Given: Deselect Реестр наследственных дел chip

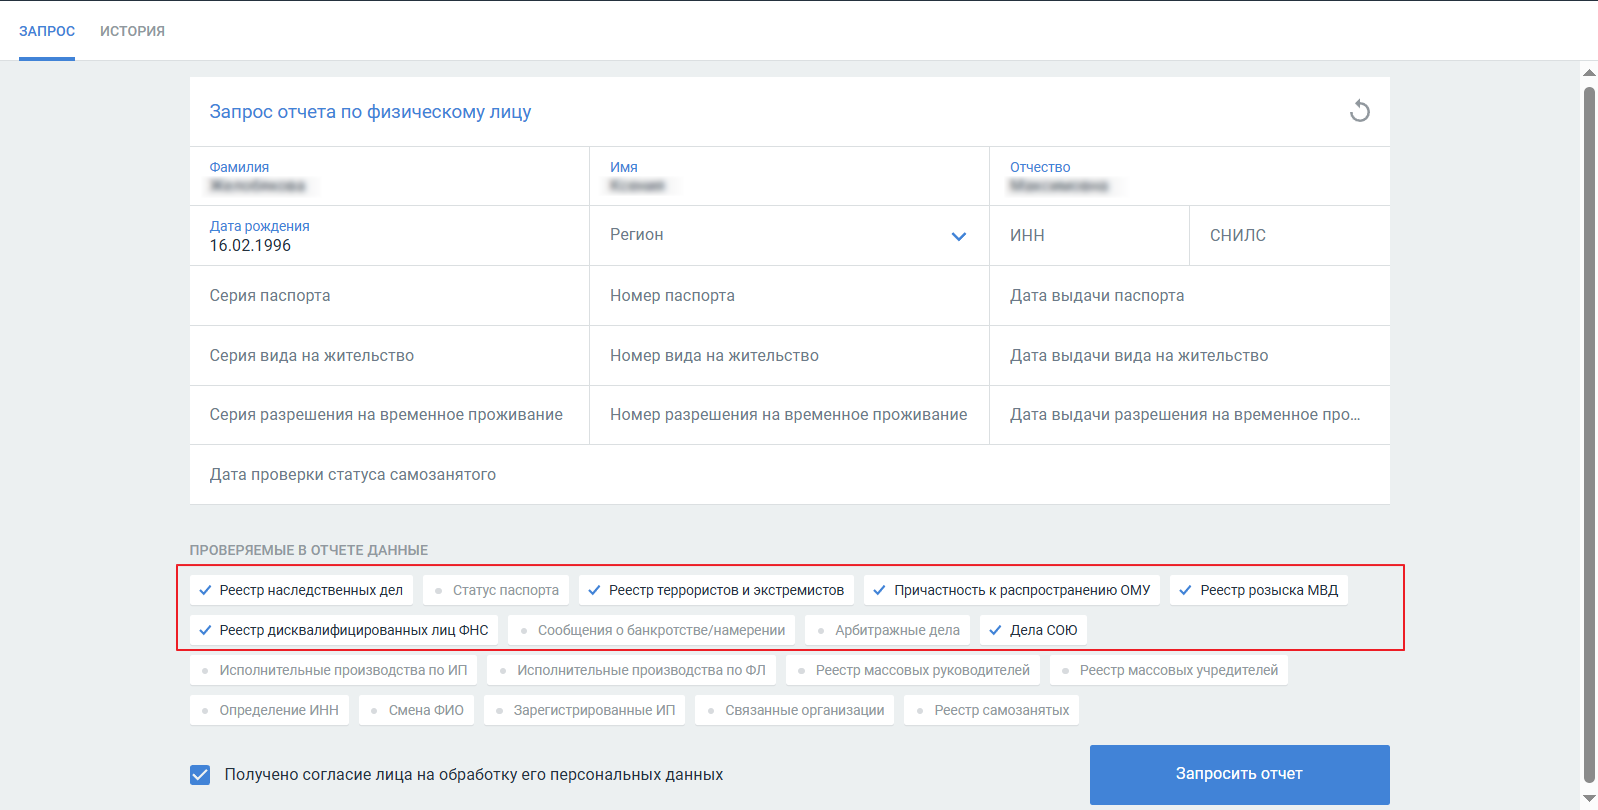Looking at the screenshot, I should tap(301, 590).
